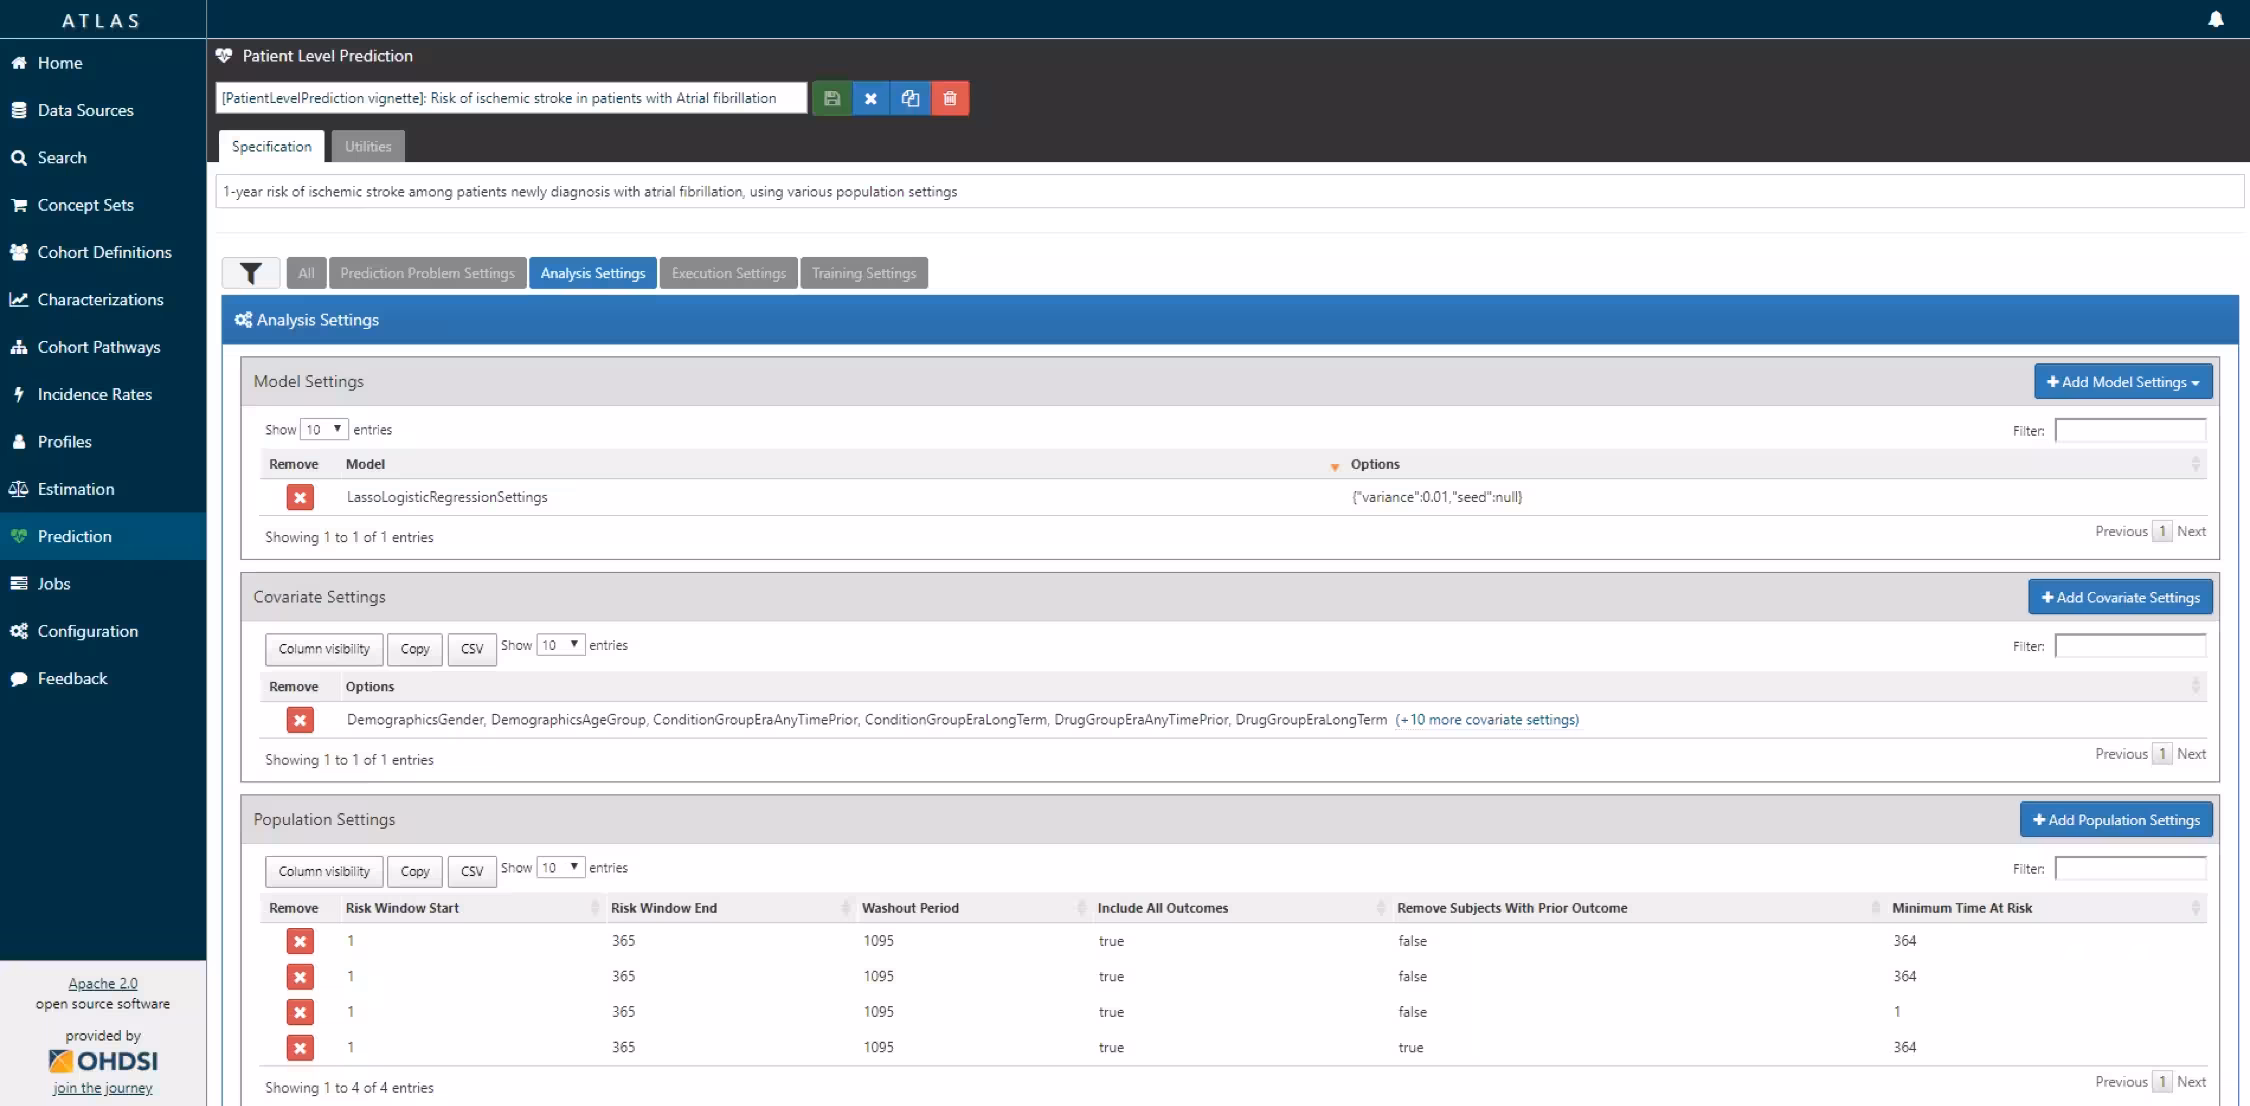Remove population row with prior outcome true
Image resolution: width=2250 pixels, height=1106 pixels.
(x=300, y=1048)
